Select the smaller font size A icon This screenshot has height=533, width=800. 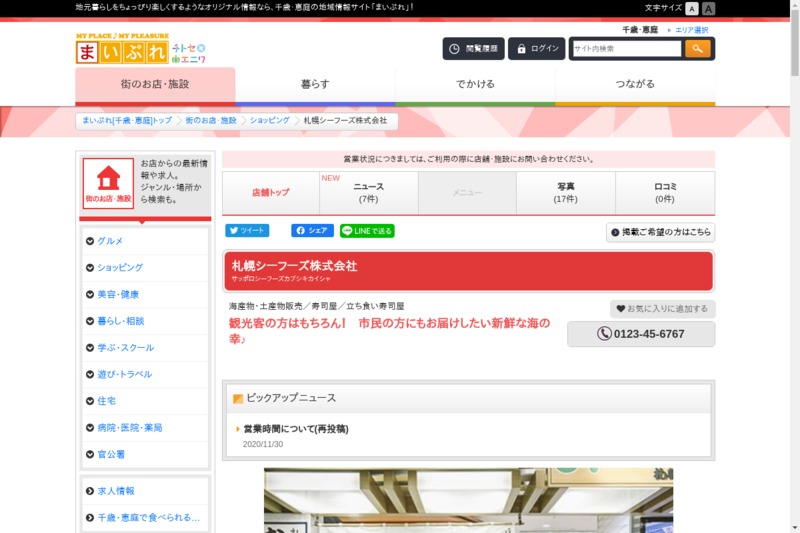(x=692, y=8)
